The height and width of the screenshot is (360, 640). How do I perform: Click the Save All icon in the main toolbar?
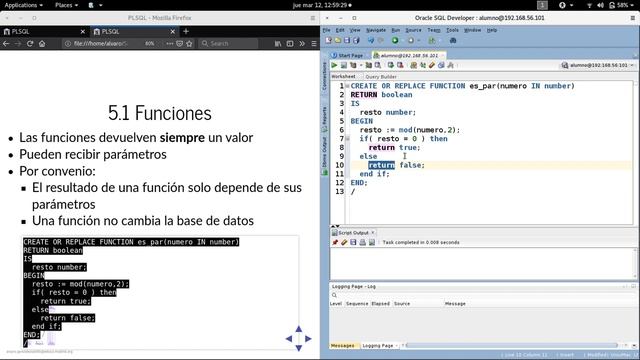pyautogui.click(x=356, y=40)
